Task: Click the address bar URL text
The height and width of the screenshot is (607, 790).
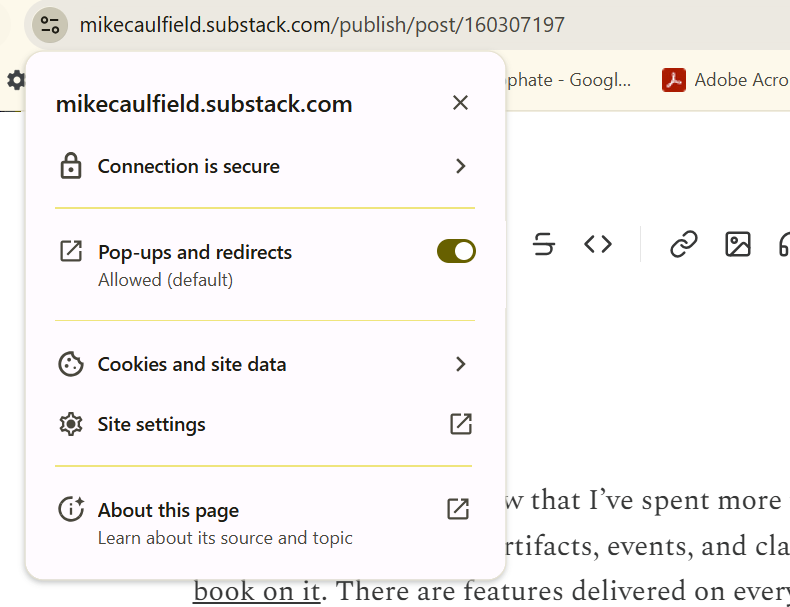Action: pos(322,25)
